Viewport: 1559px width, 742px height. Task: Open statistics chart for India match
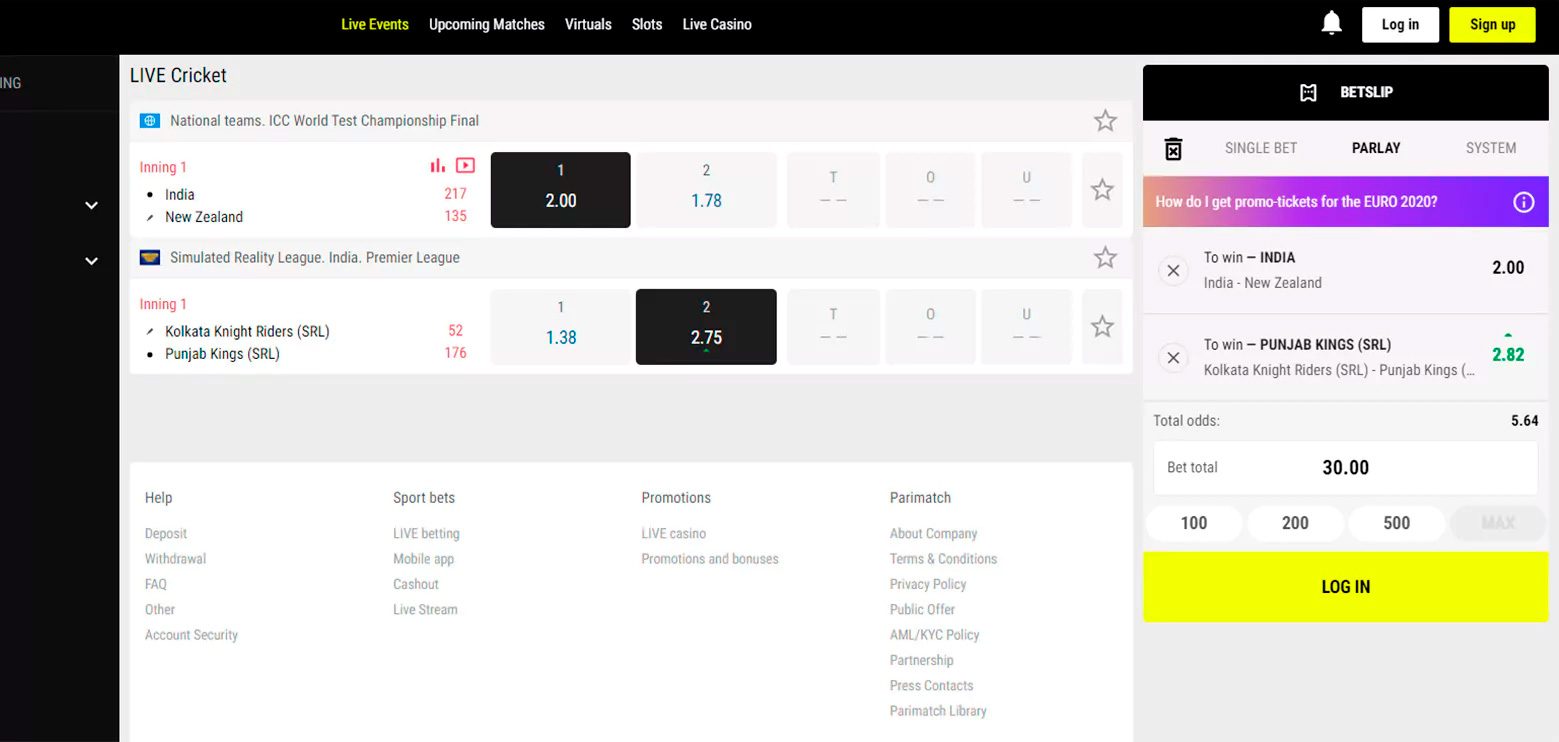click(x=438, y=165)
